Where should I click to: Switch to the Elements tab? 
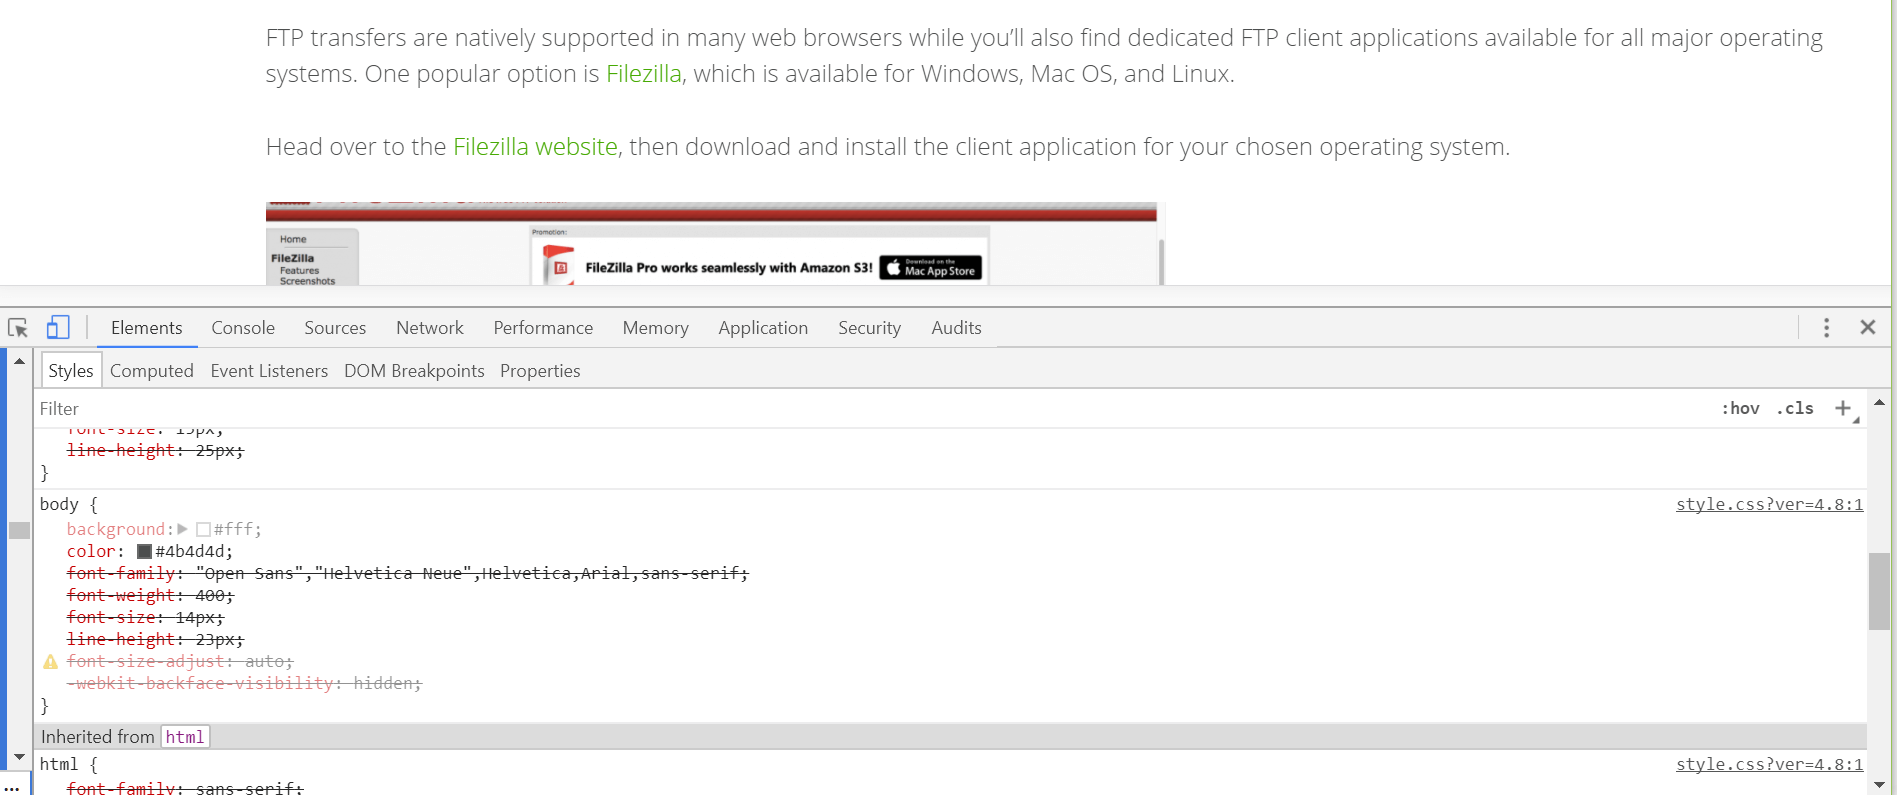coord(147,328)
